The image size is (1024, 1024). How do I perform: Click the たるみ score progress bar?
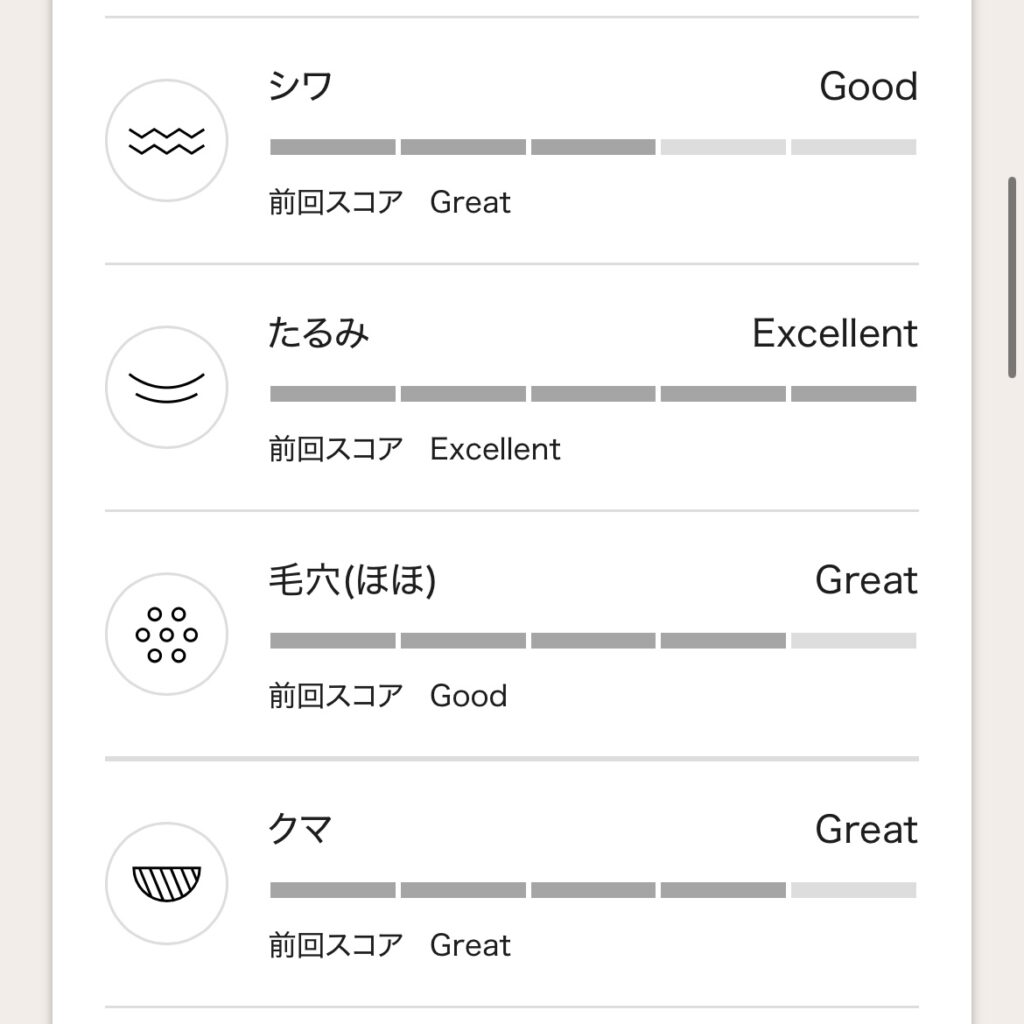tap(592, 394)
